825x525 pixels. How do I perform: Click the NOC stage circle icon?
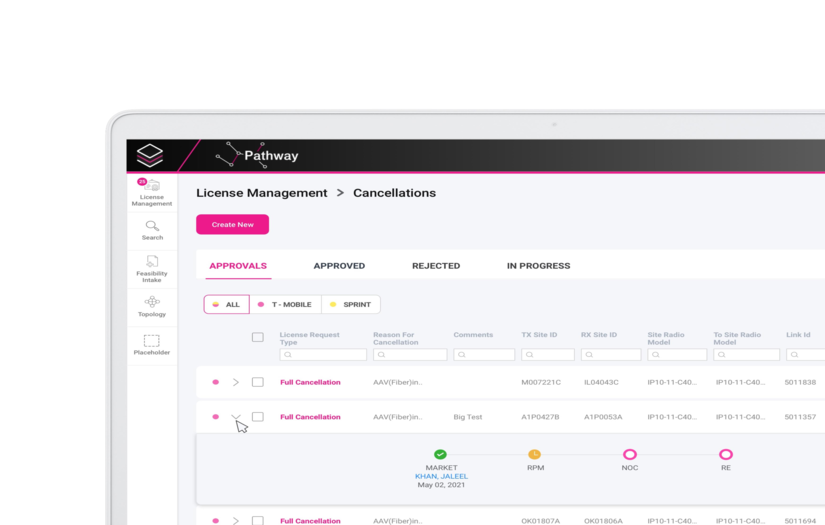point(630,454)
